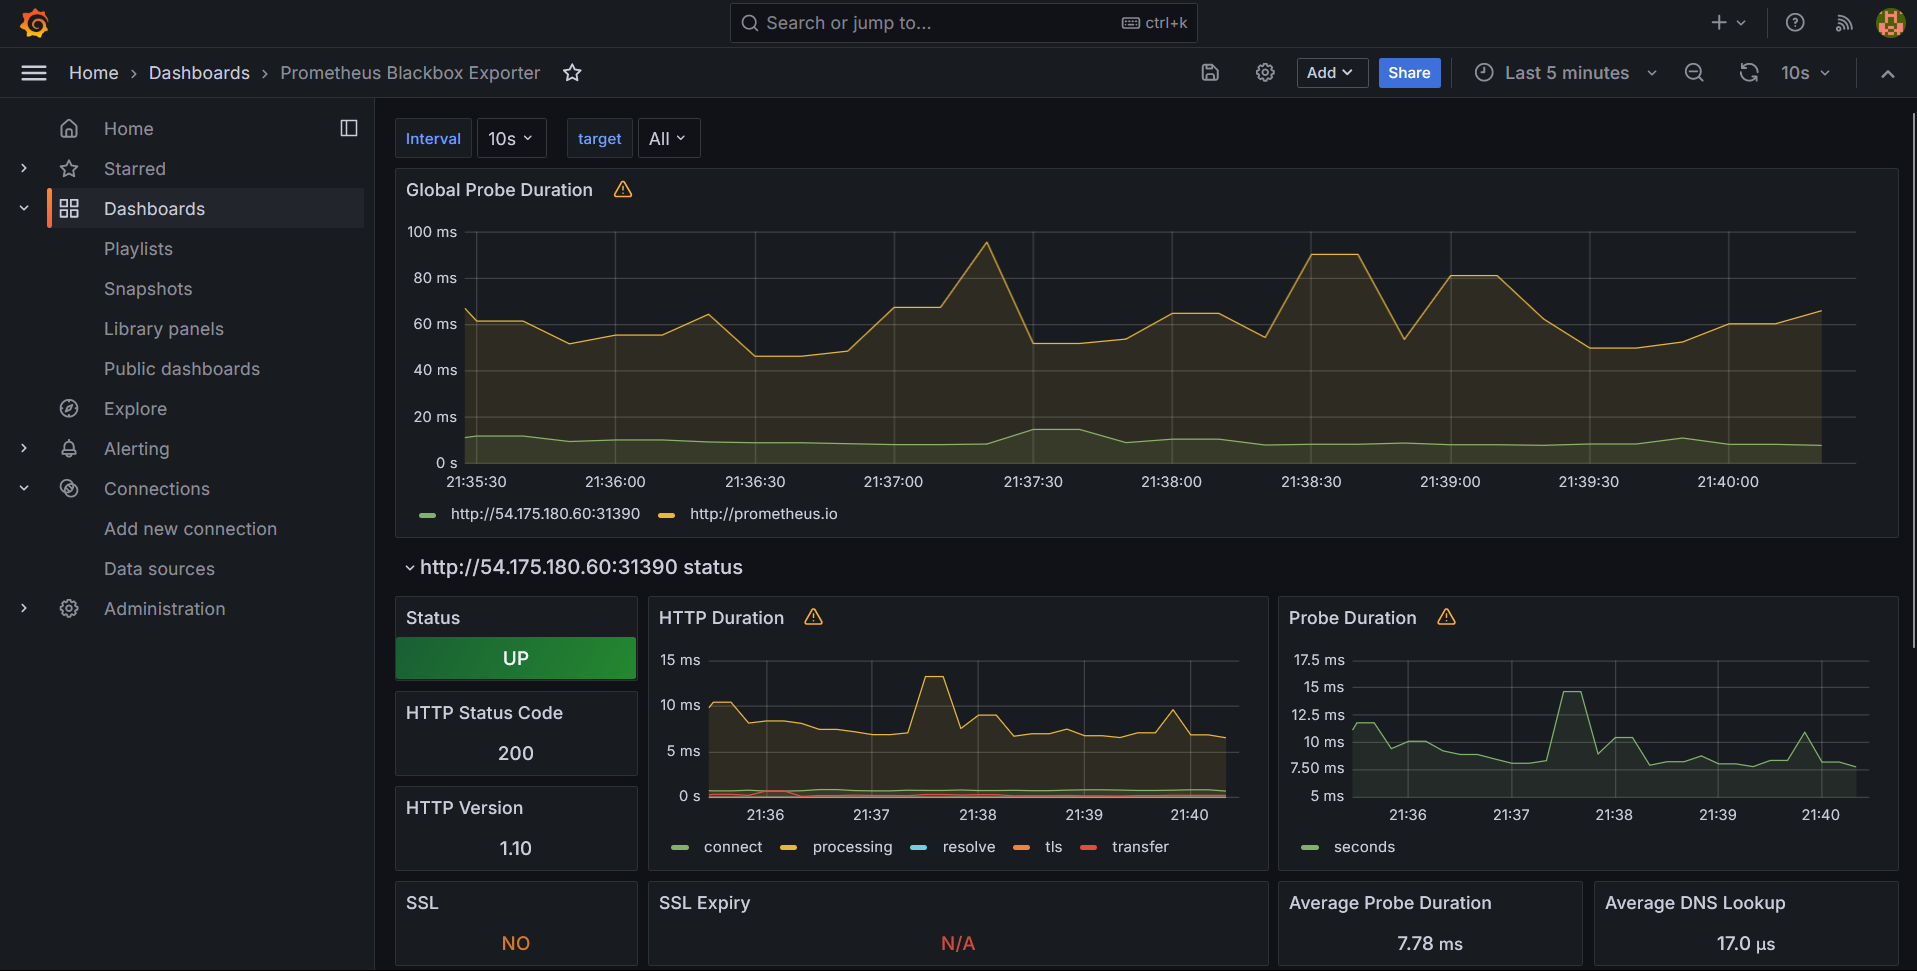This screenshot has height=971, width=1917.
Task: Open Add new connection
Action: coord(190,529)
